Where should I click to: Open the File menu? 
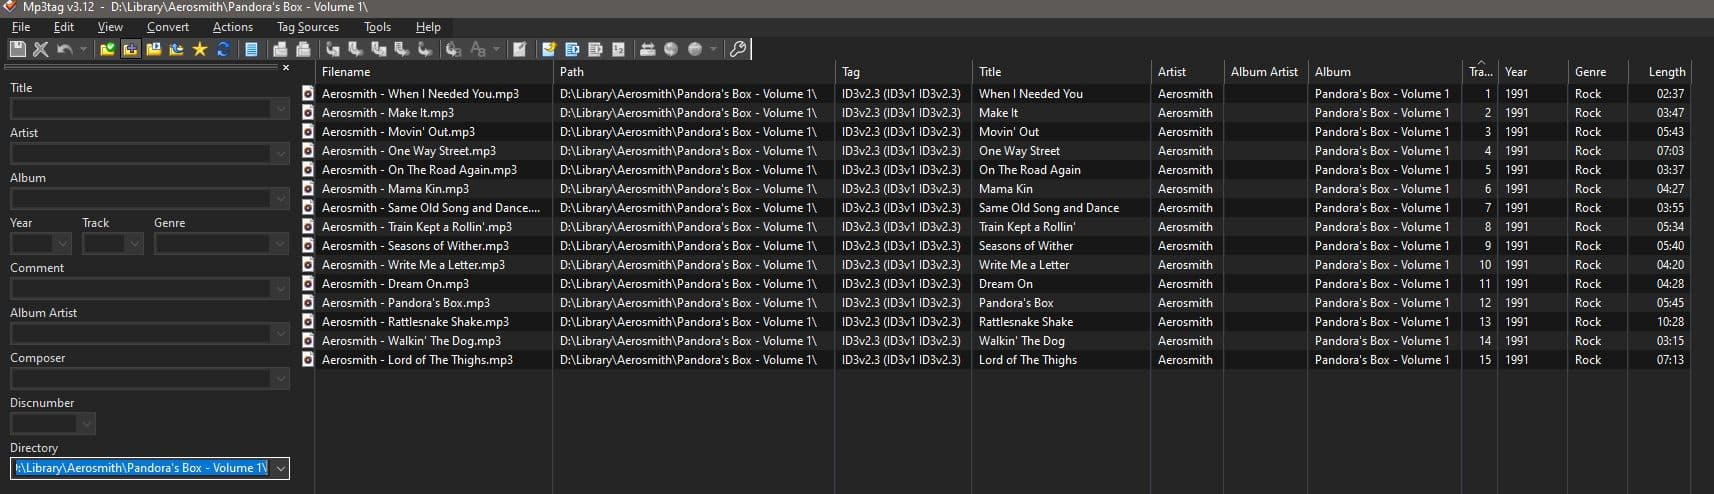[20, 27]
